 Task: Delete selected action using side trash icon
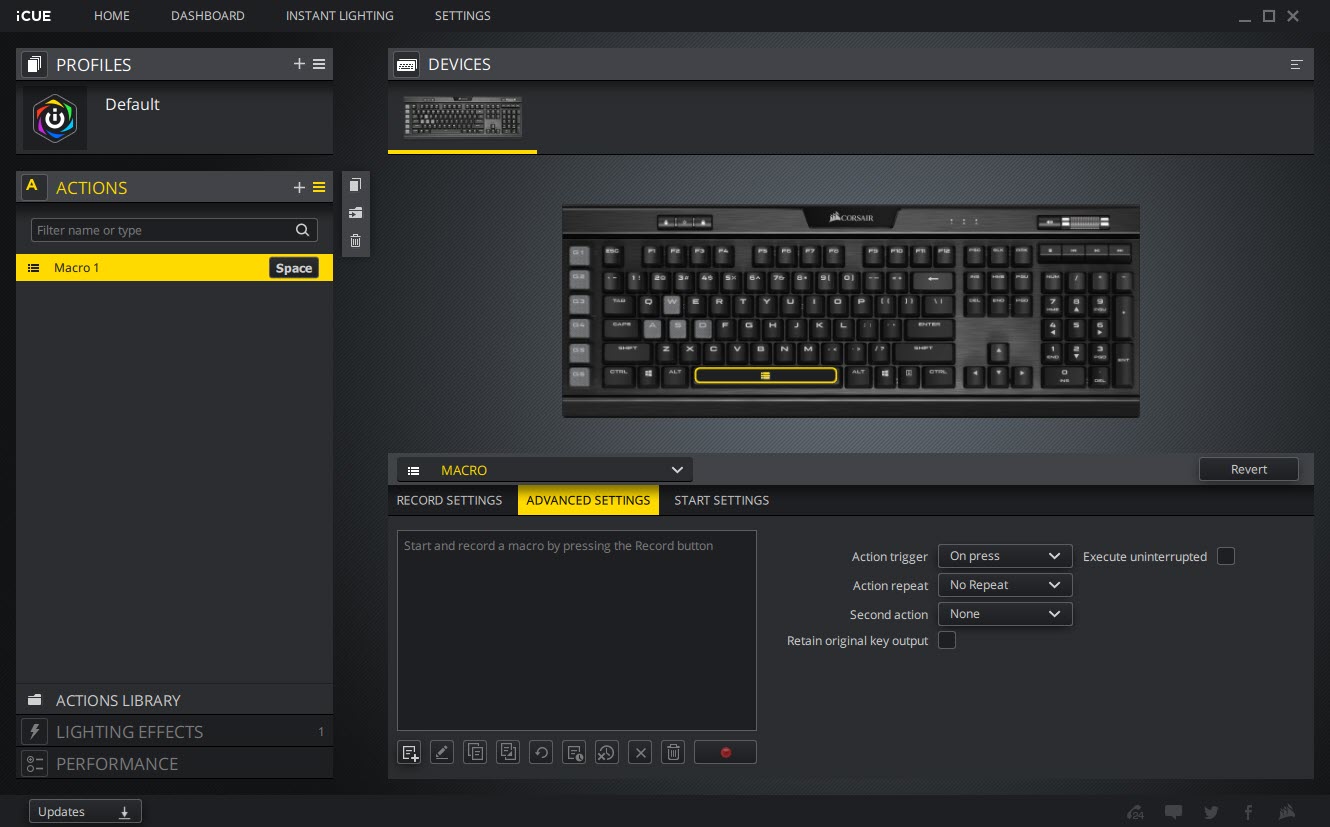point(355,240)
